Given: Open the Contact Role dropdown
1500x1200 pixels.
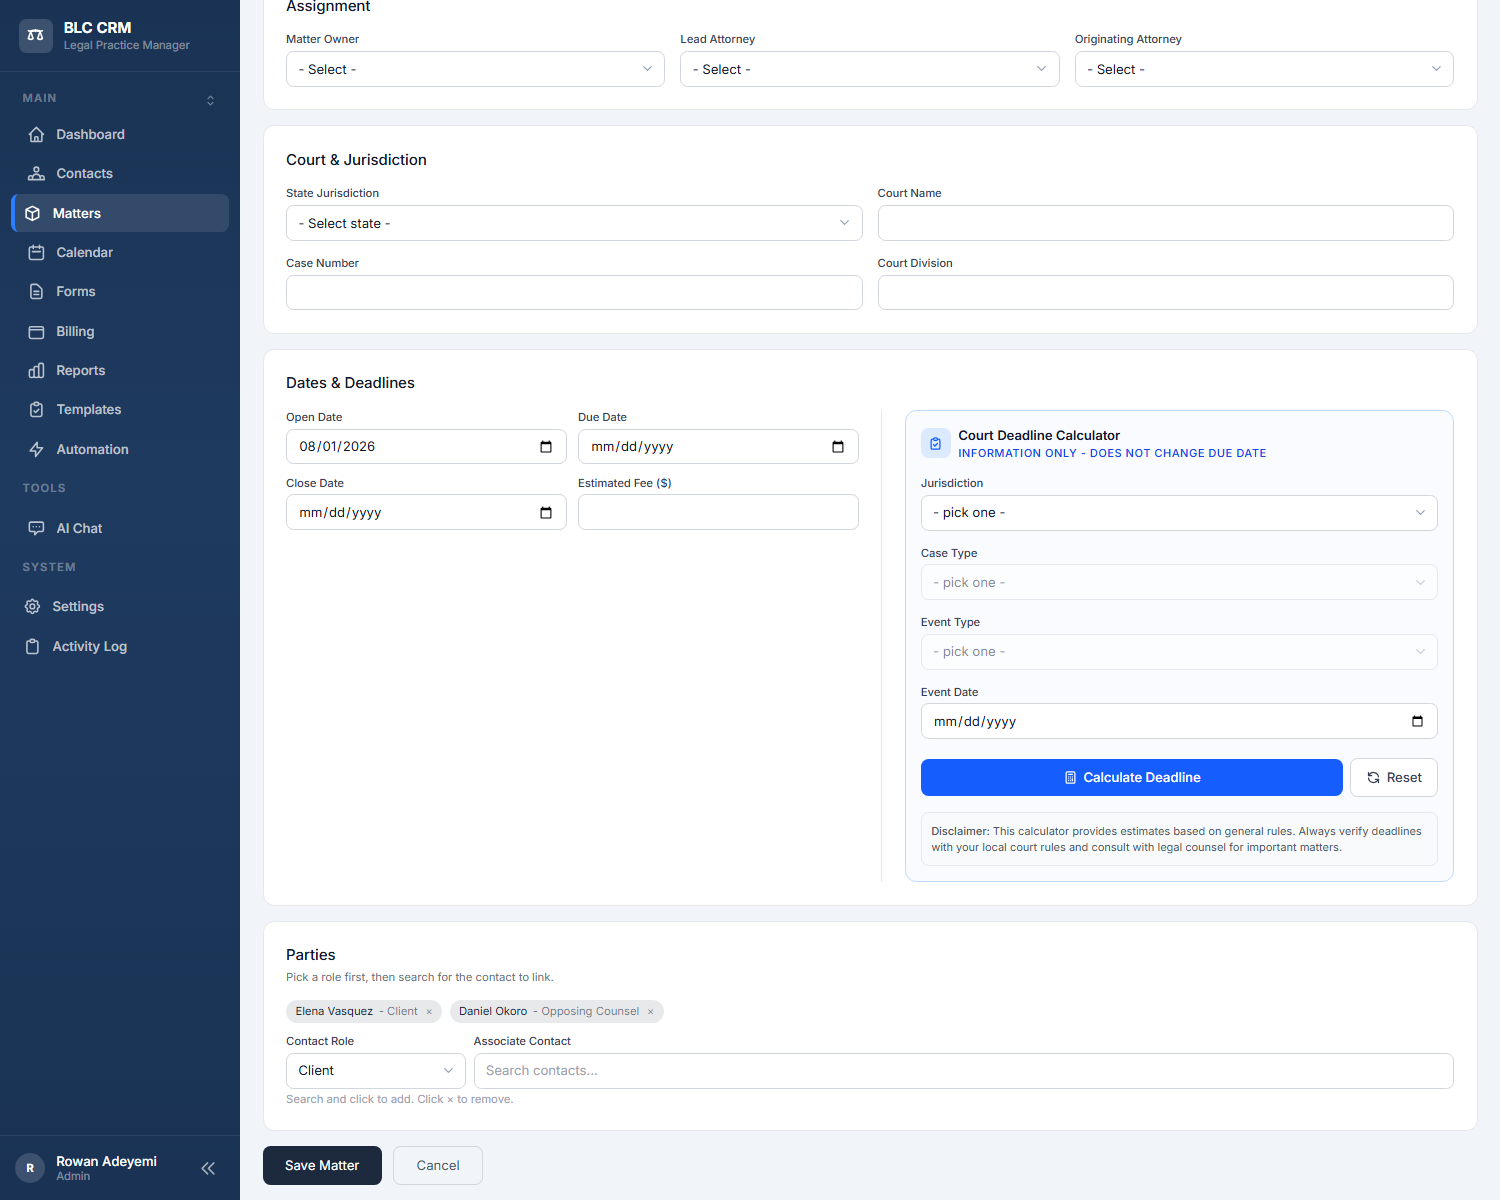Looking at the screenshot, I should tap(376, 1071).
